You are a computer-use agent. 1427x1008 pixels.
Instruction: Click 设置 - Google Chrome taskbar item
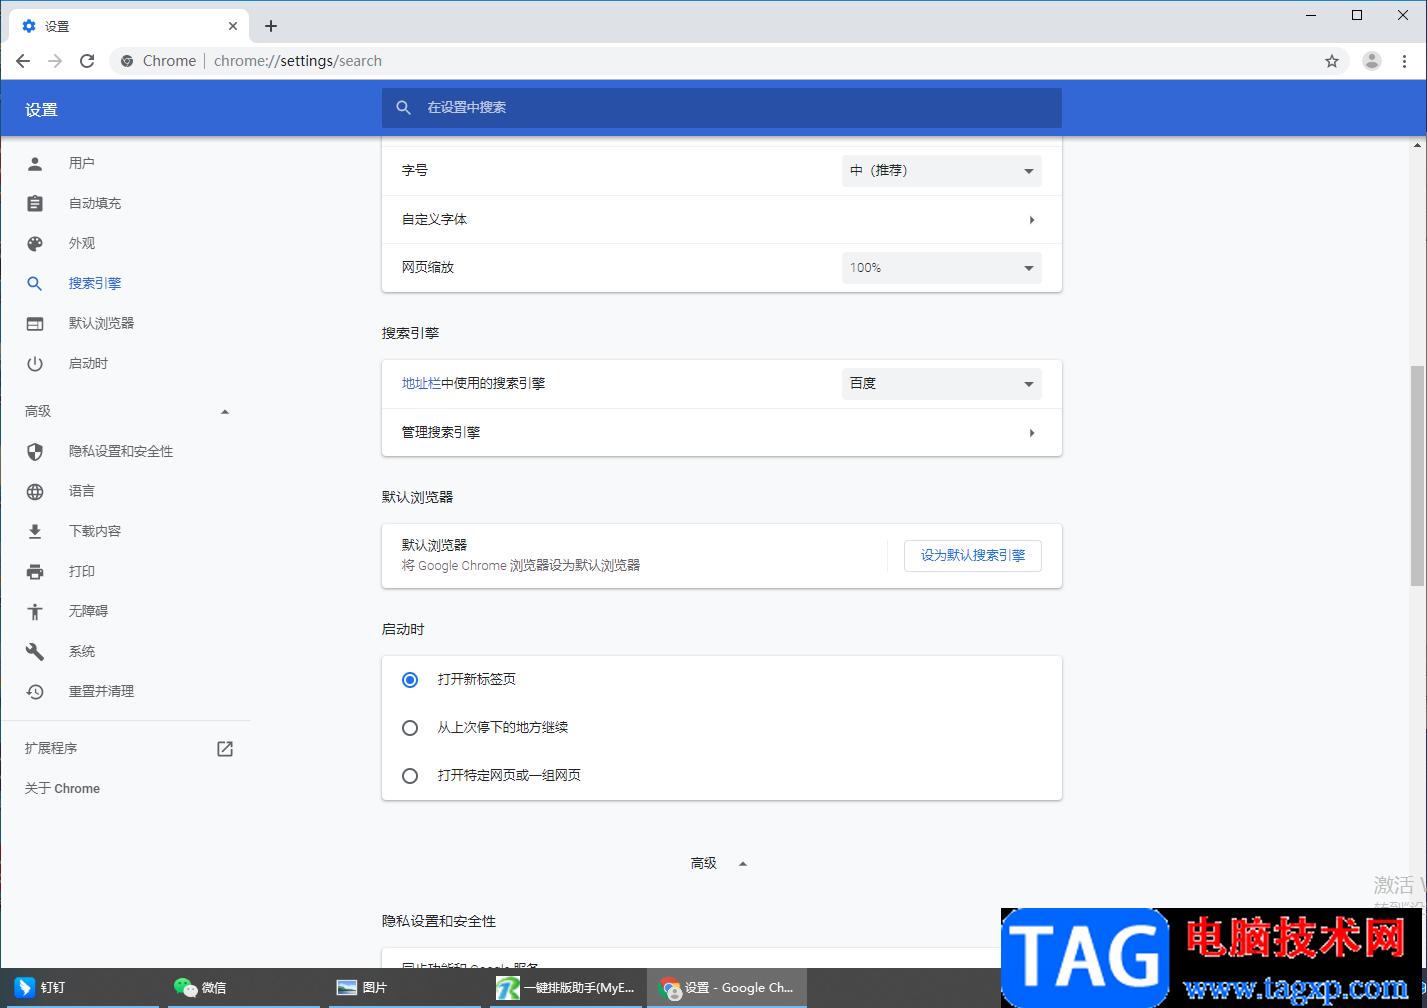click(727, 987)
